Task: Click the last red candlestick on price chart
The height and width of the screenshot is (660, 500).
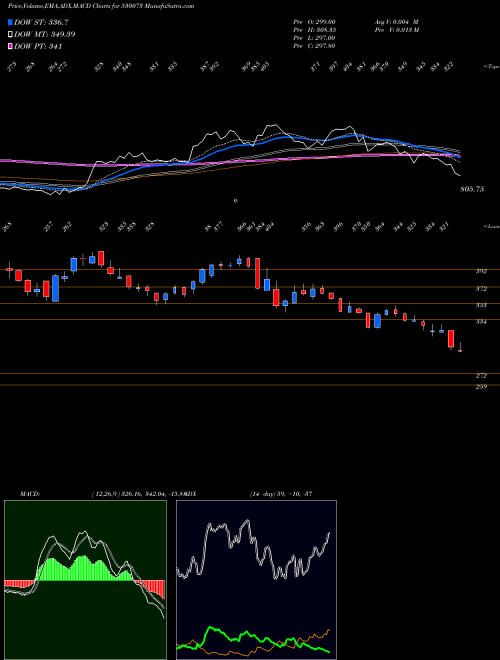Action: [460, 350]
